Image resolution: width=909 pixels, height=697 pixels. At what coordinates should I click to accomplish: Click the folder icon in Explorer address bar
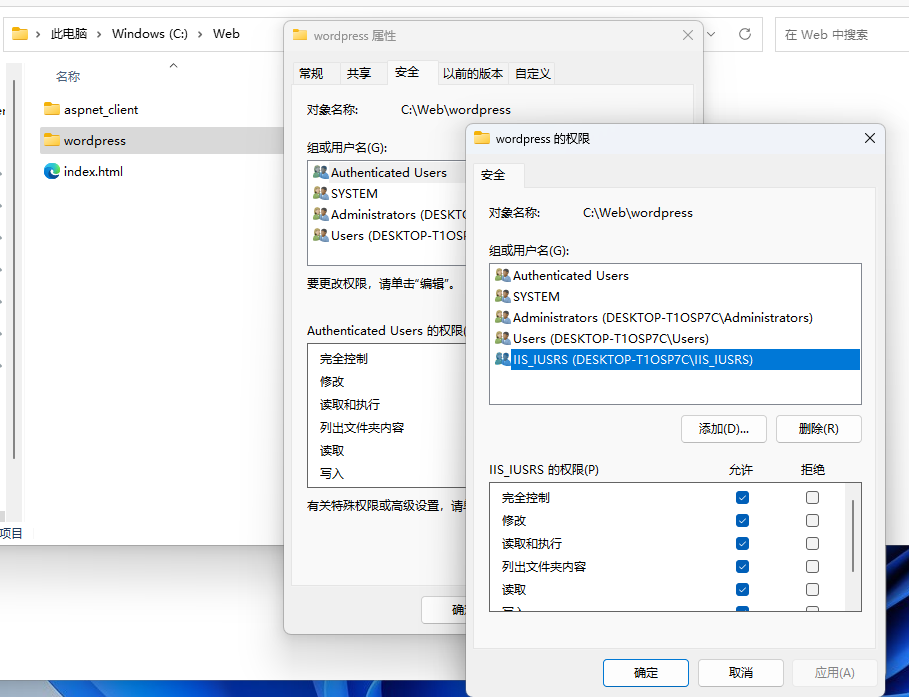(x=20, y=34)
